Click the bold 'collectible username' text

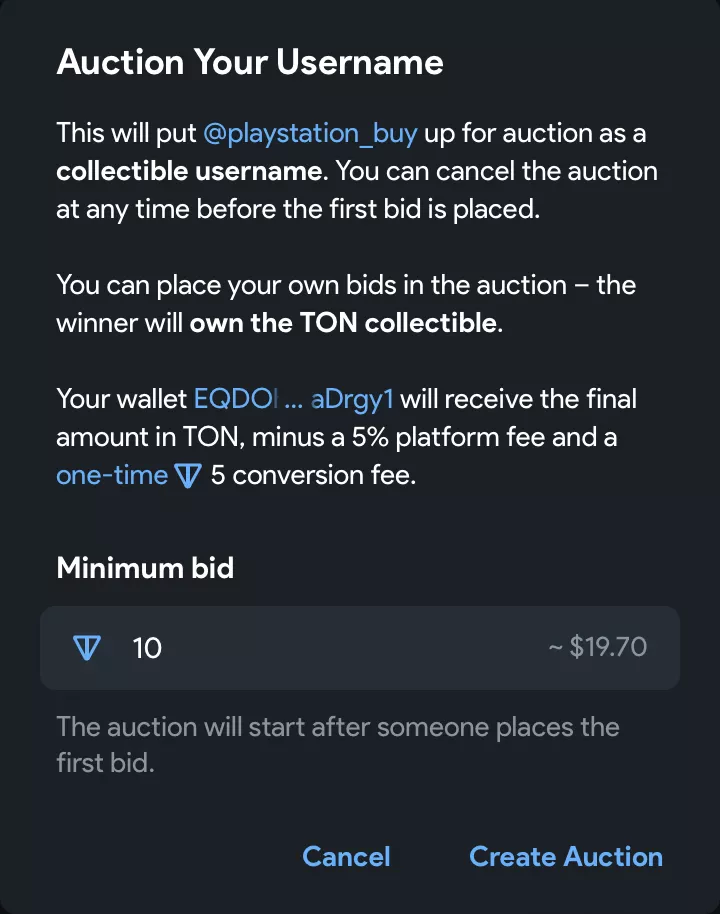pos(189,171)
